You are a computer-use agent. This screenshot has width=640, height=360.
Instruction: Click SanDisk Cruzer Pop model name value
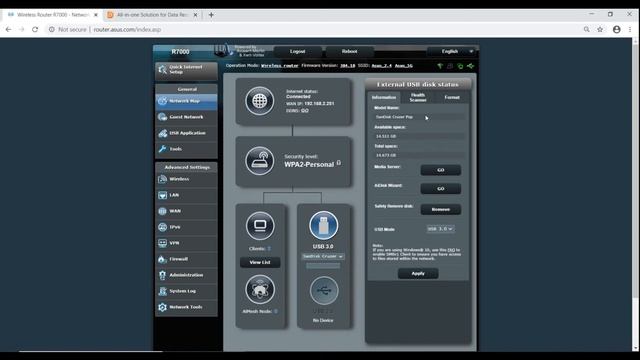click(394, 117)
